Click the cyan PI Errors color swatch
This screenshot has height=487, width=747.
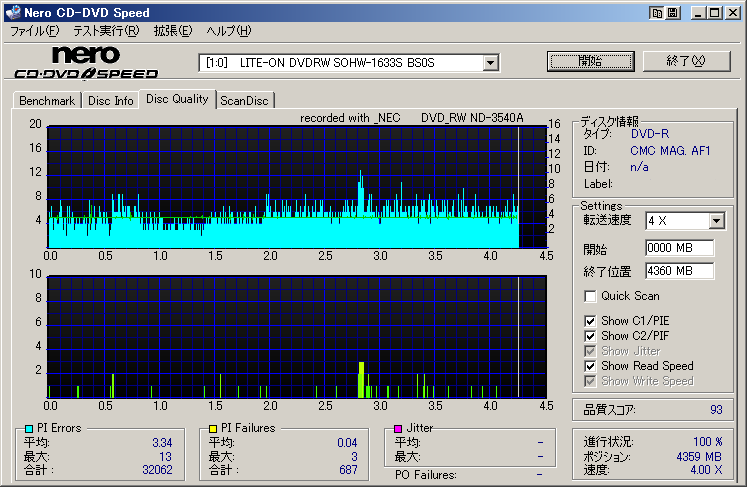click(x=29, y=429)
